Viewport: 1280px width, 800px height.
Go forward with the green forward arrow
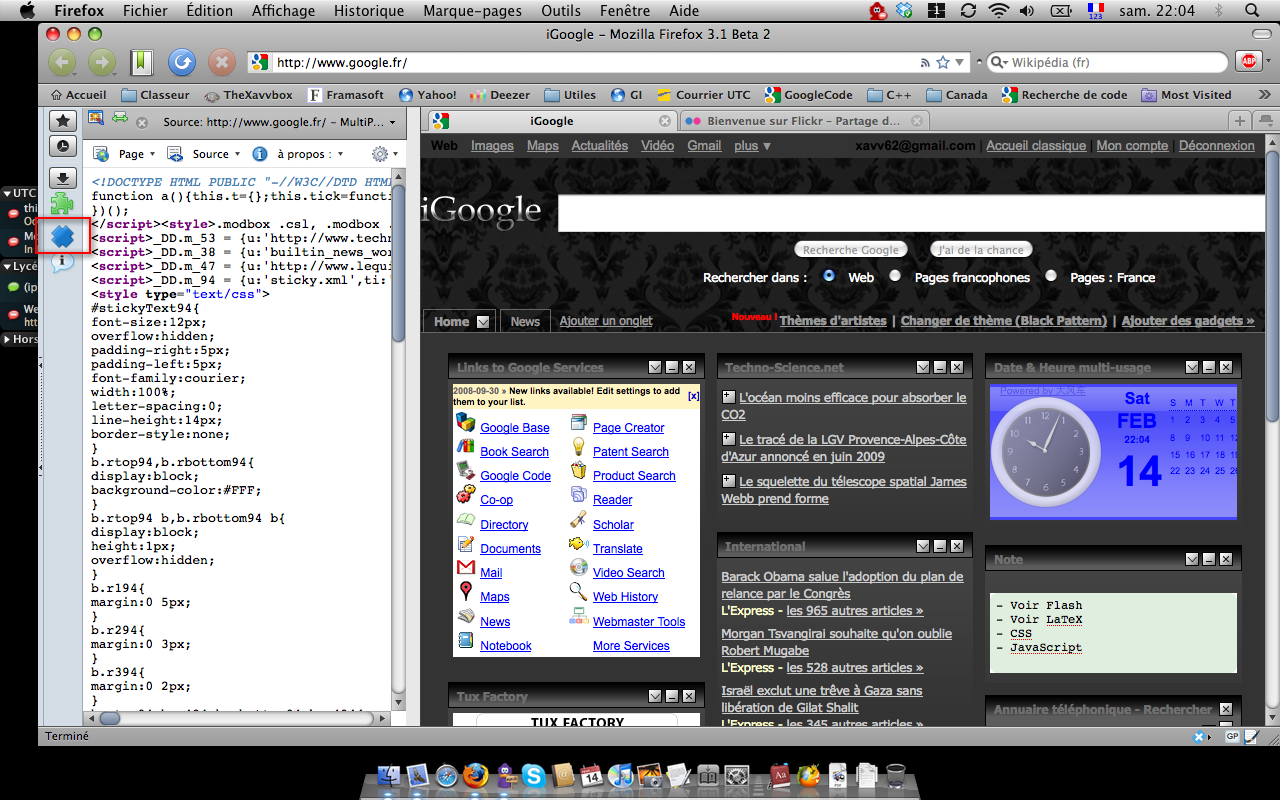pos(102,62)
